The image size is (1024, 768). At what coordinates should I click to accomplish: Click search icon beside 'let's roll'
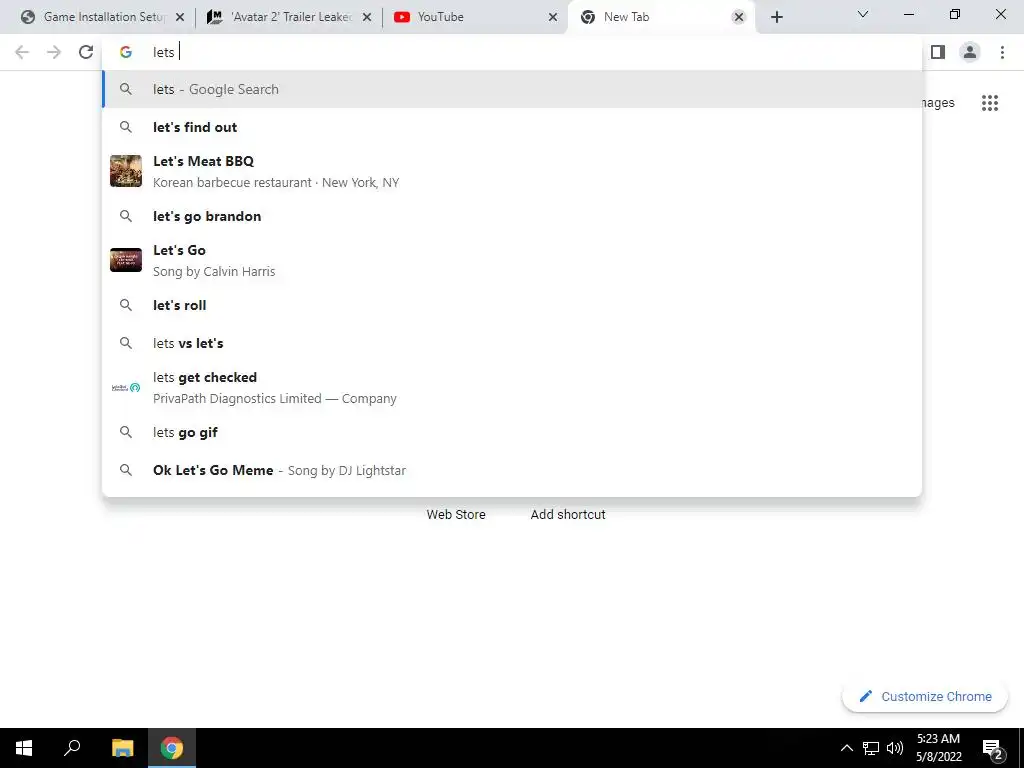(125, 305)
